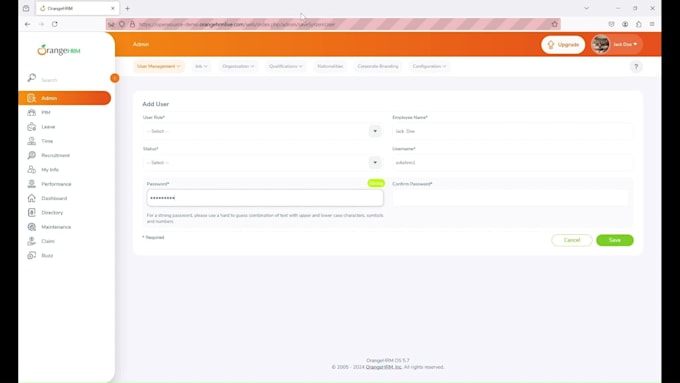The width and height of the screenshot is (680, 383).
Task: Open the Buzz icon
Action: pyautogui.click(x=32, y=255)
